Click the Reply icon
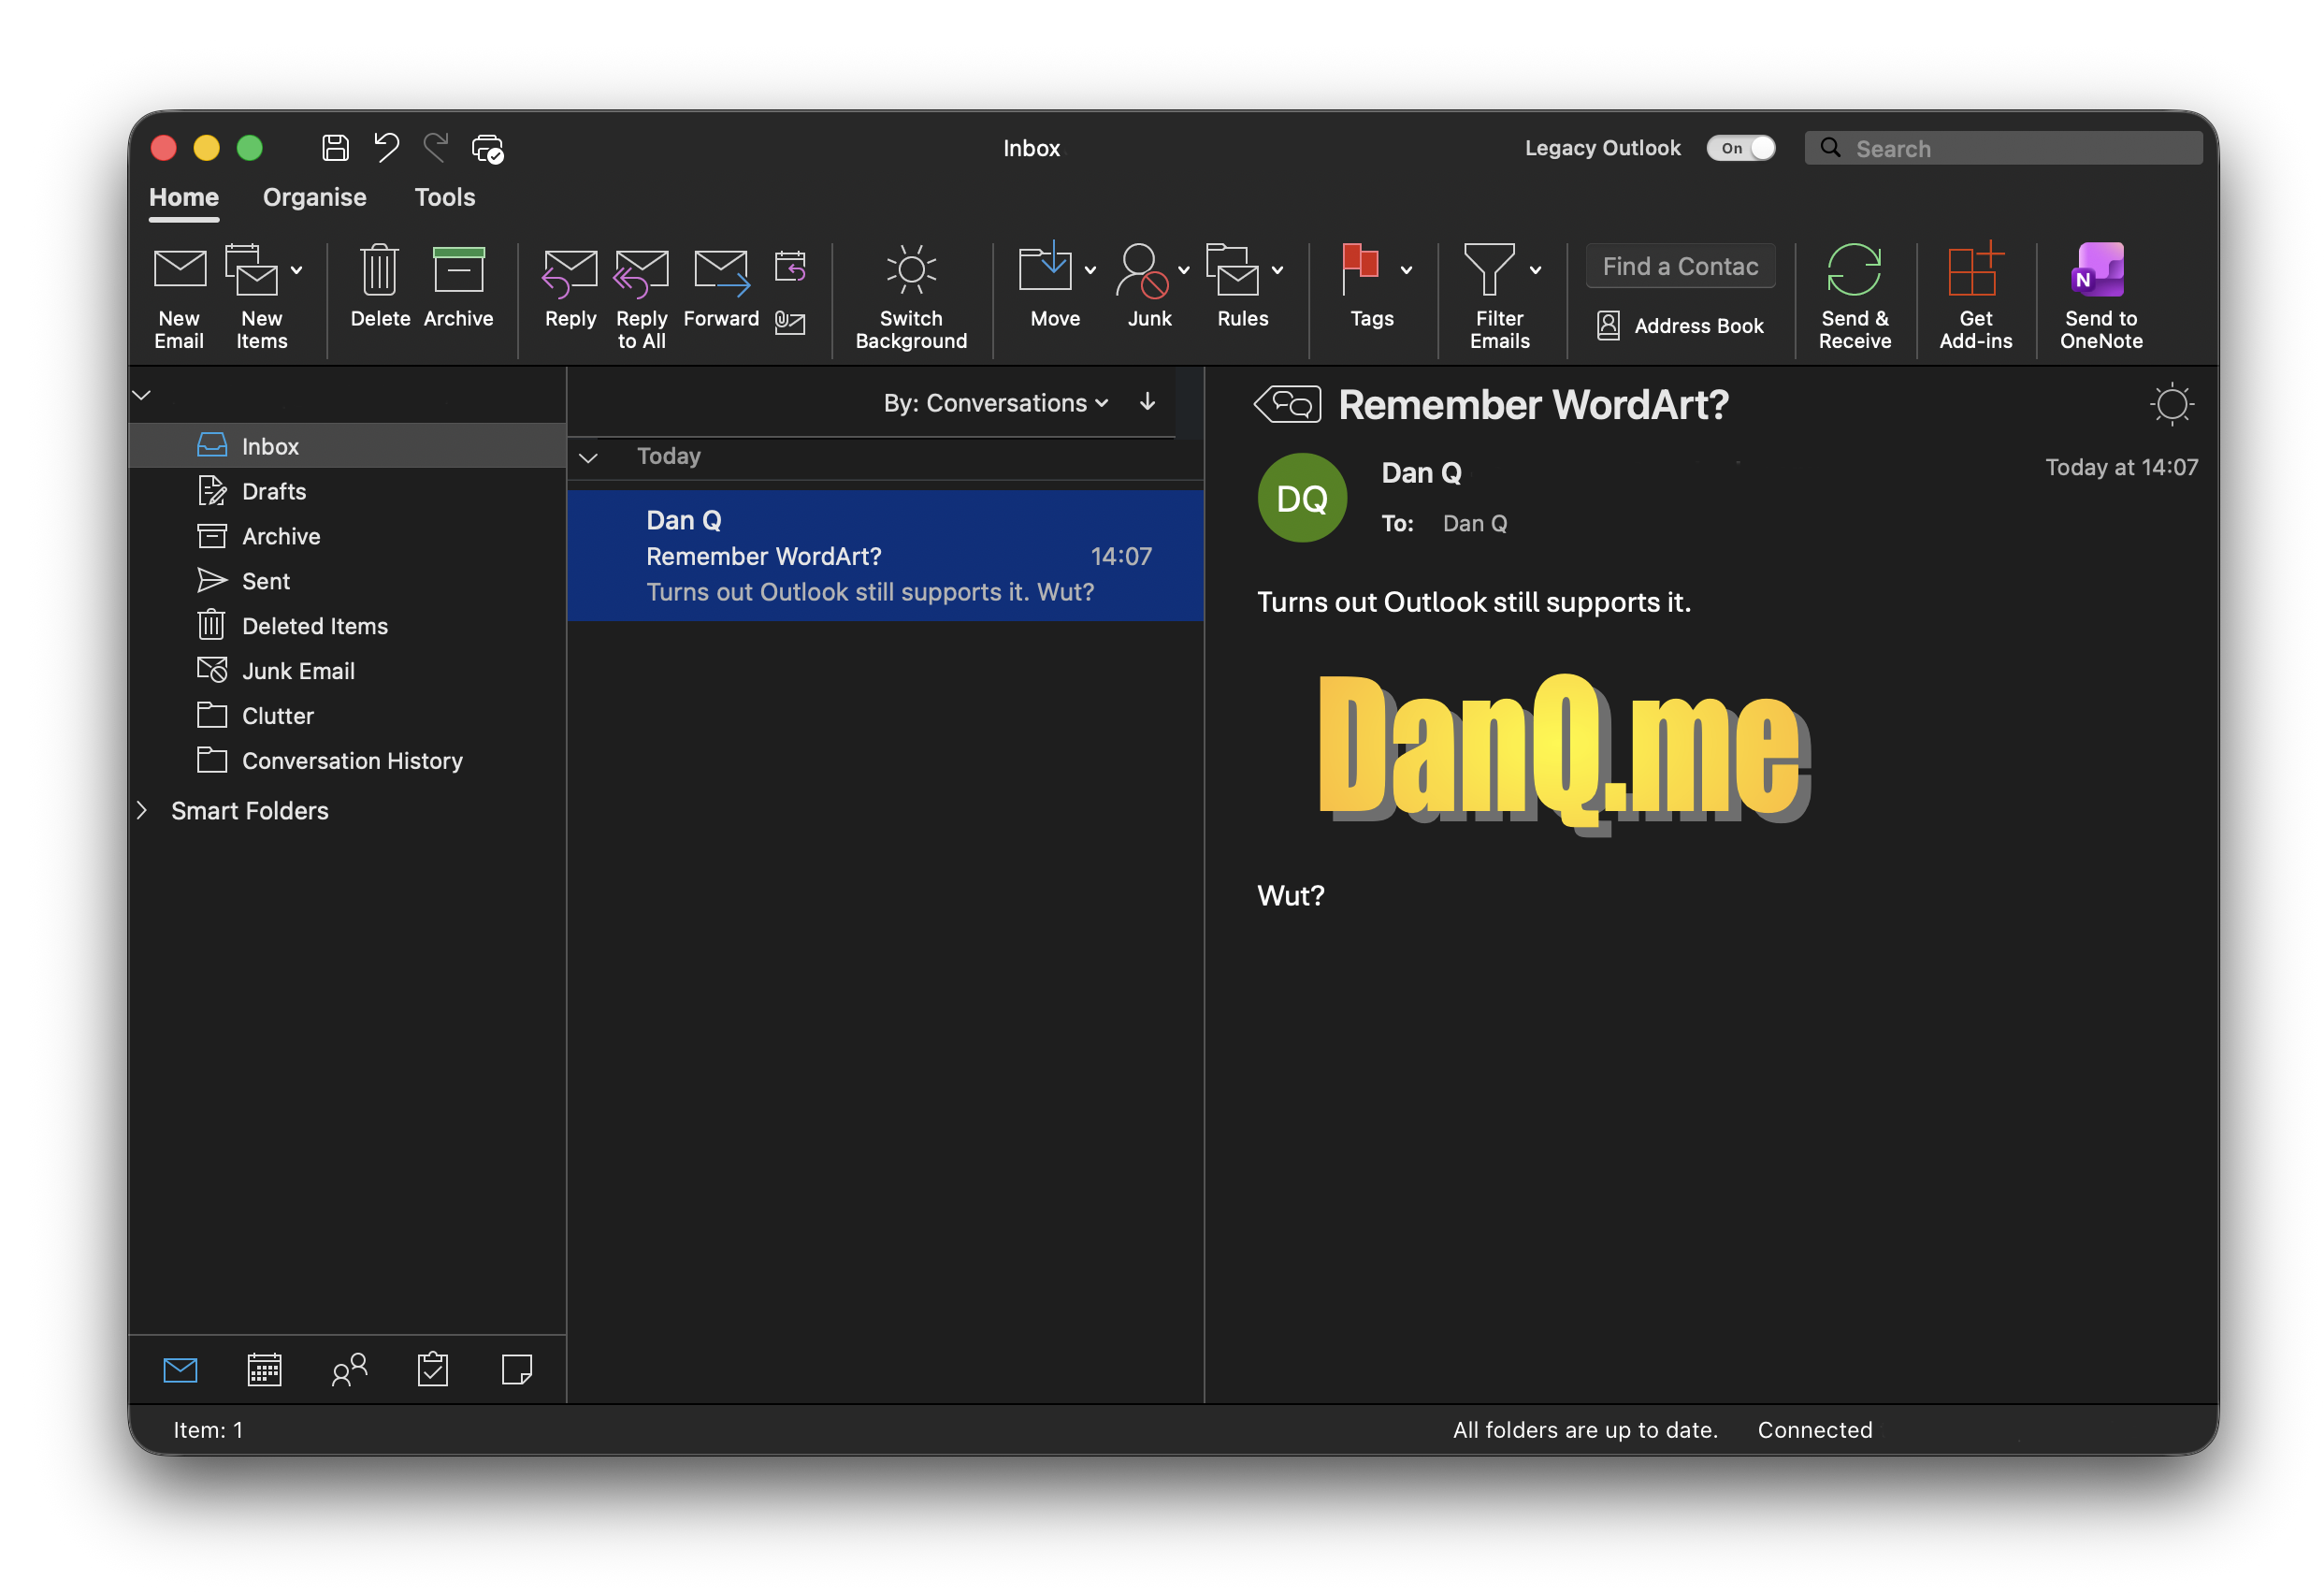The image size is (2324, 1594). click(570, 272)
